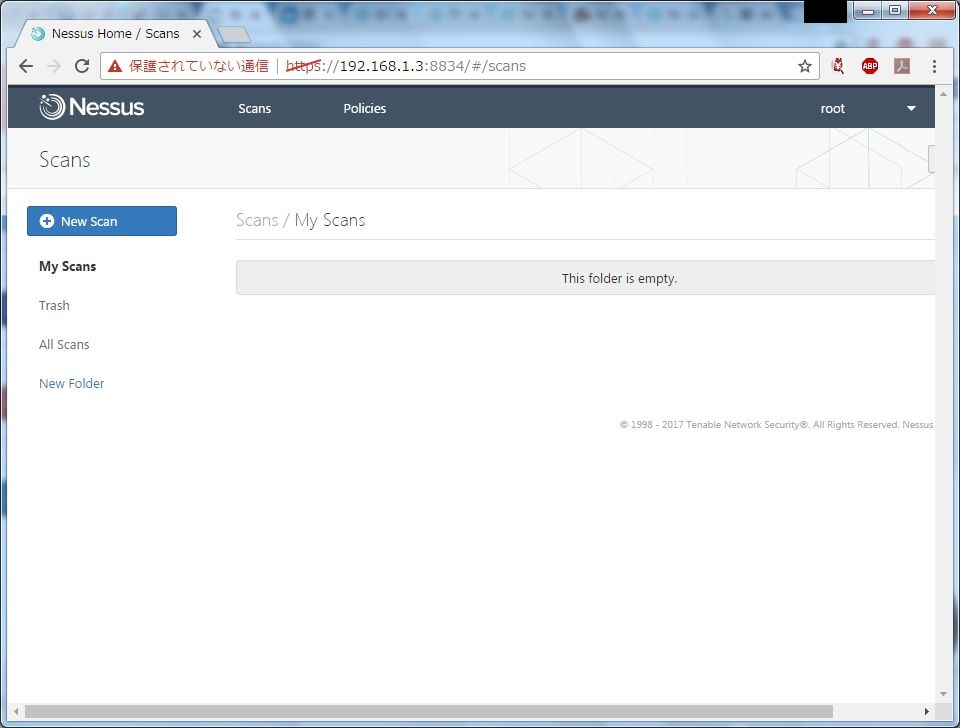Click the vertical scrollbar down arrow
960x728 pixels.
pos(943,694)
